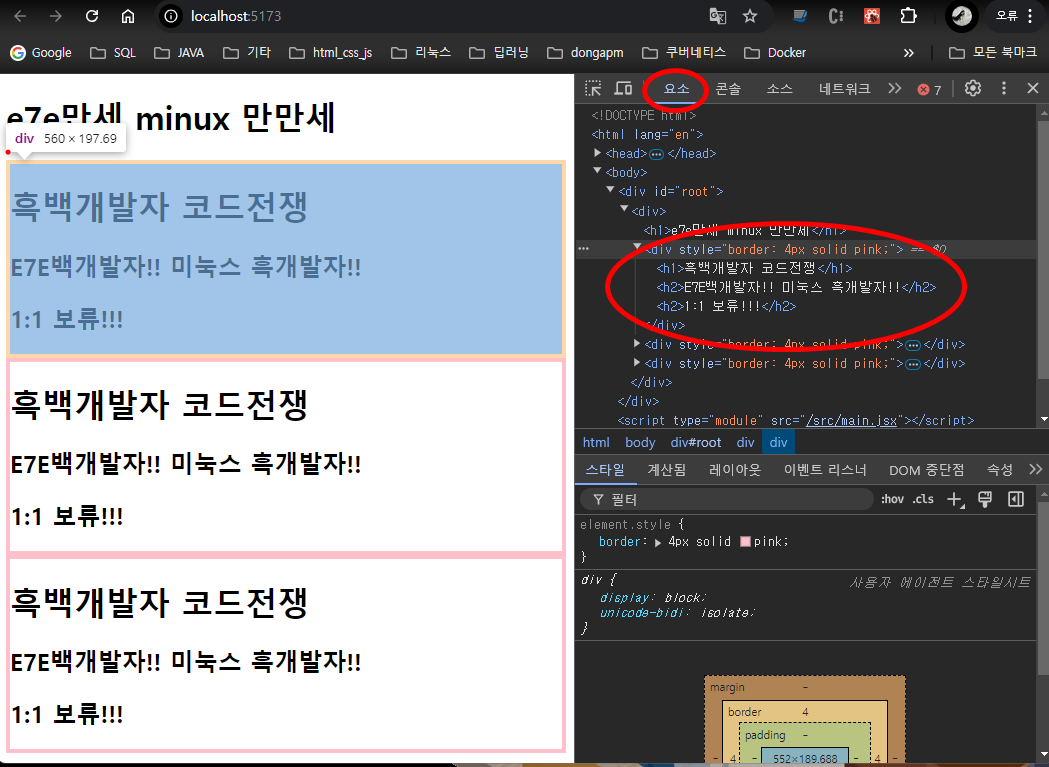Open the /src/main.jsx link

pyautogui.click(x=851, y=420)
